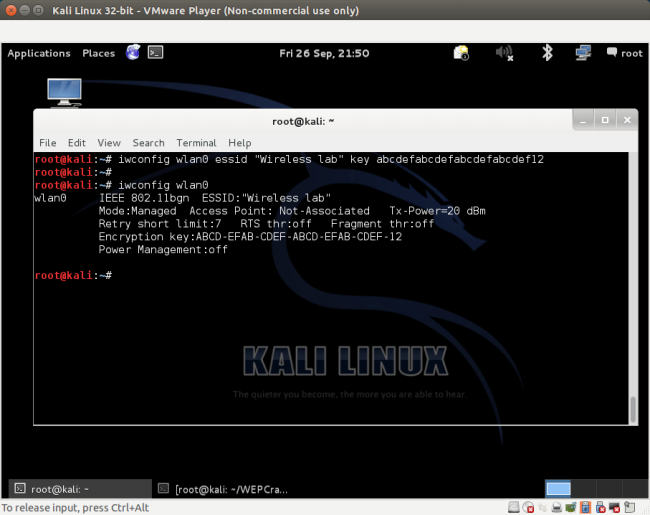This screenshot has height=515, width=650.
Task: Click the network connection icon
Action: point(583,53)
